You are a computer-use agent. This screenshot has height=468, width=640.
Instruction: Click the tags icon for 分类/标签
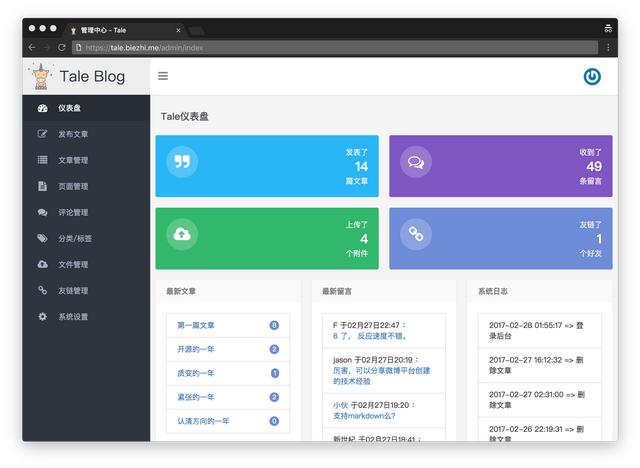click(42, 238)
